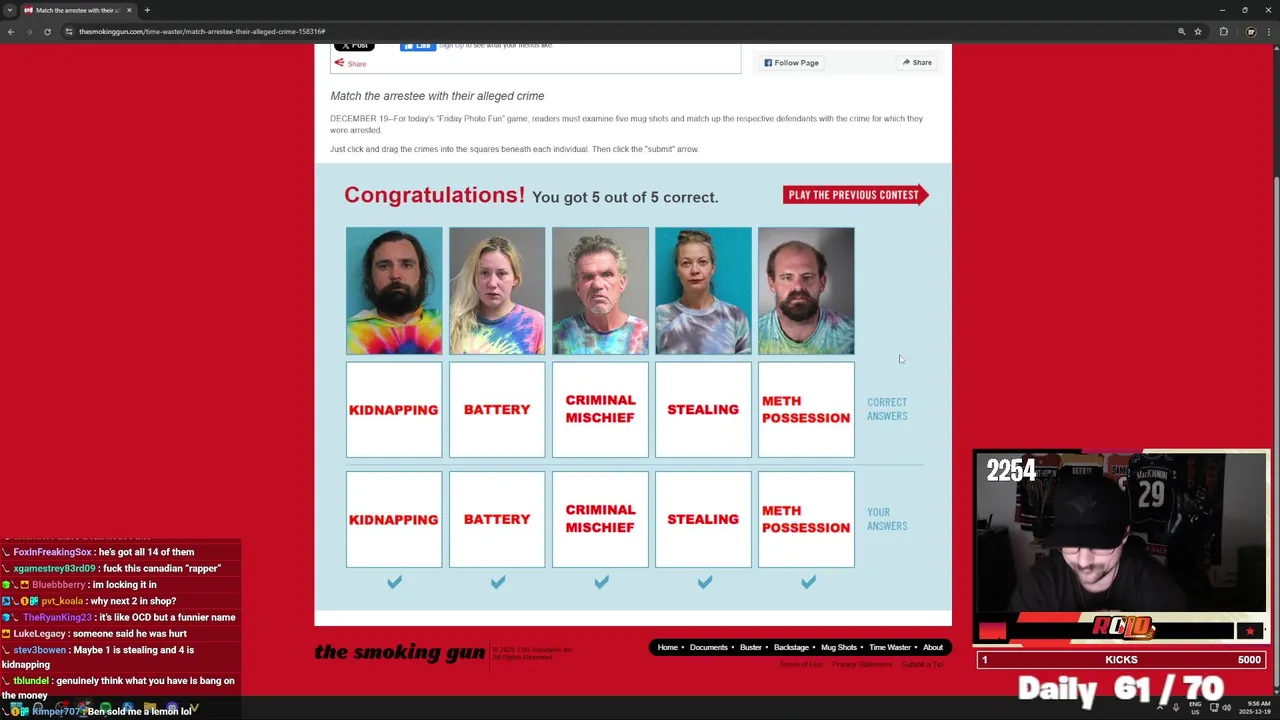Click Stealing tile in Your Answers row

click(x=703, y=520)
